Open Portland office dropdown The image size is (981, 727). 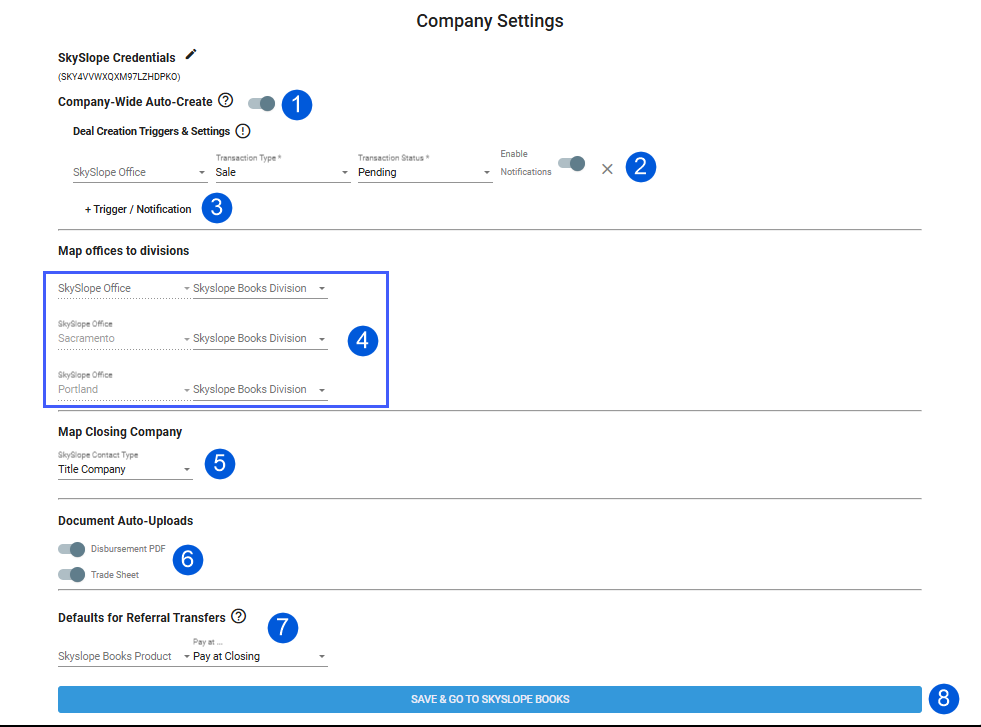click(124, 384)
